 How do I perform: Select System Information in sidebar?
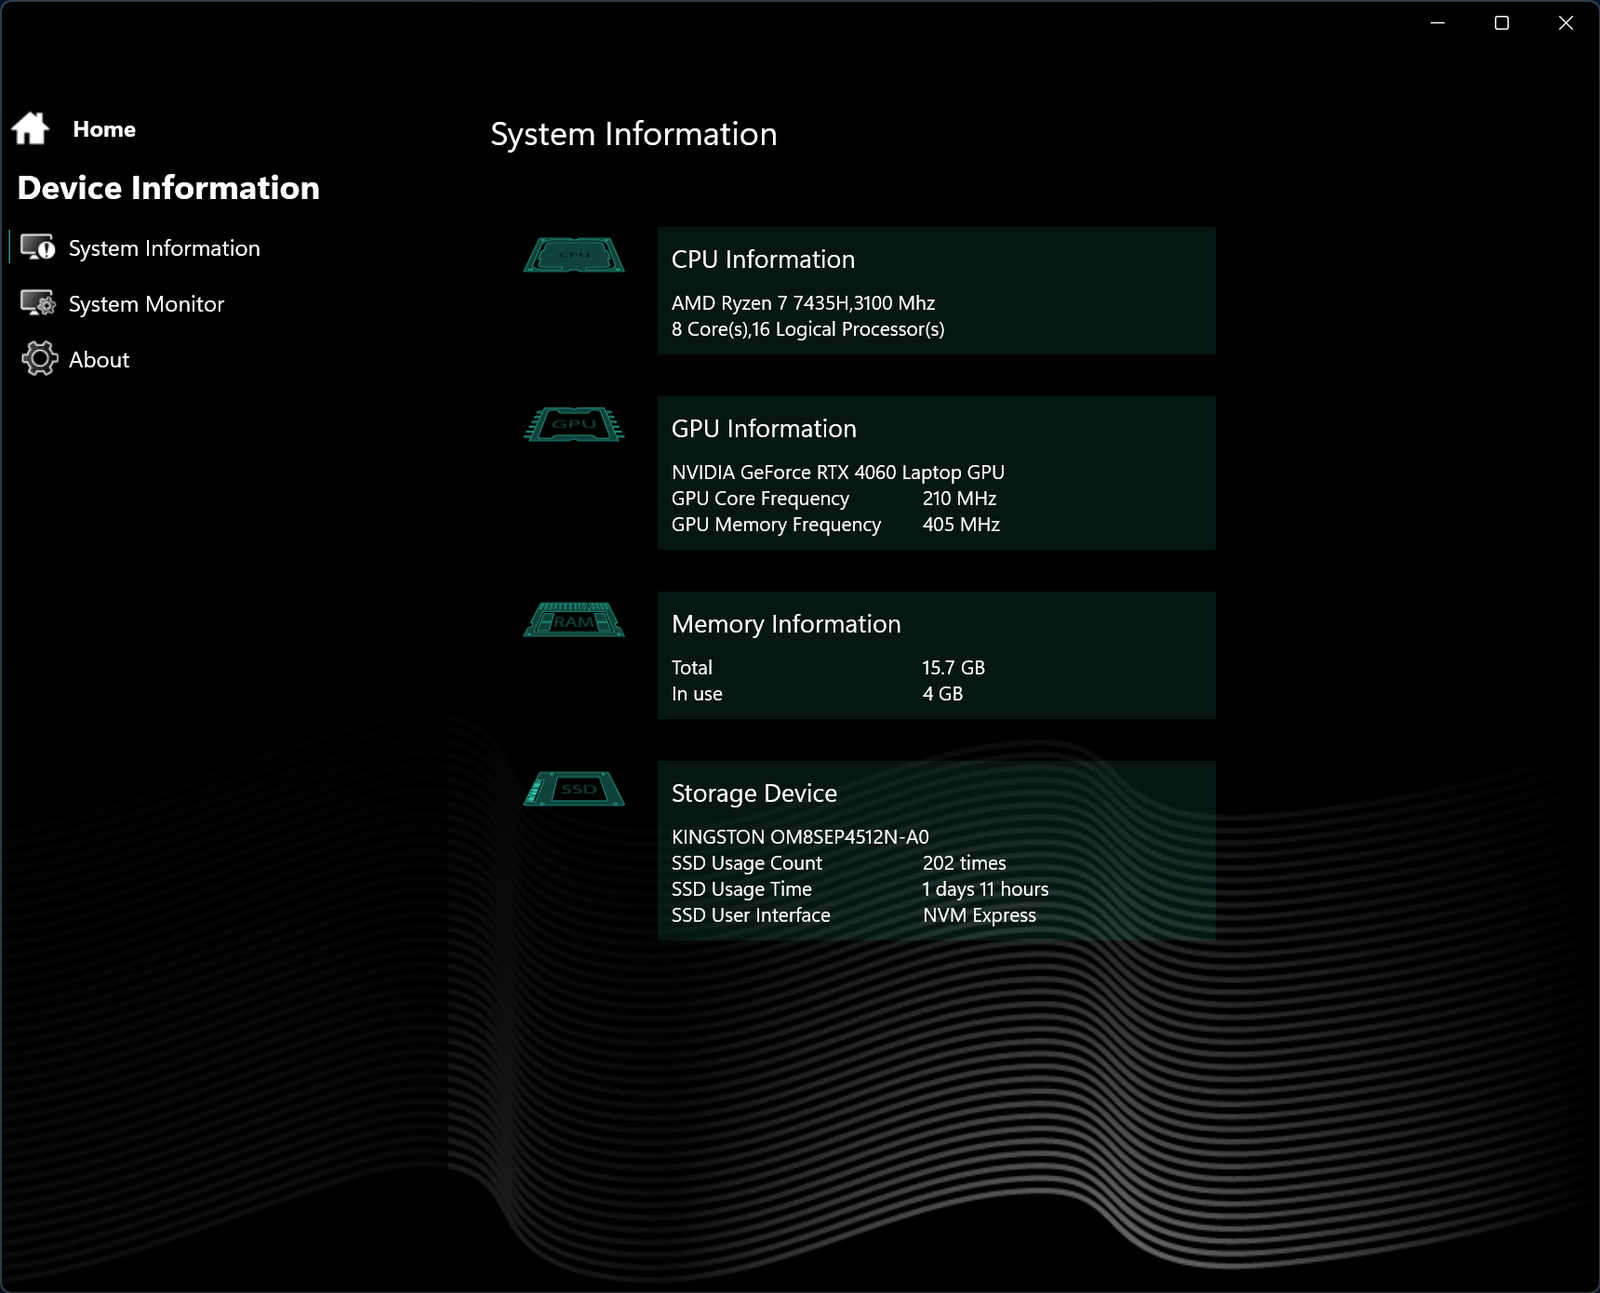[164, 248]
